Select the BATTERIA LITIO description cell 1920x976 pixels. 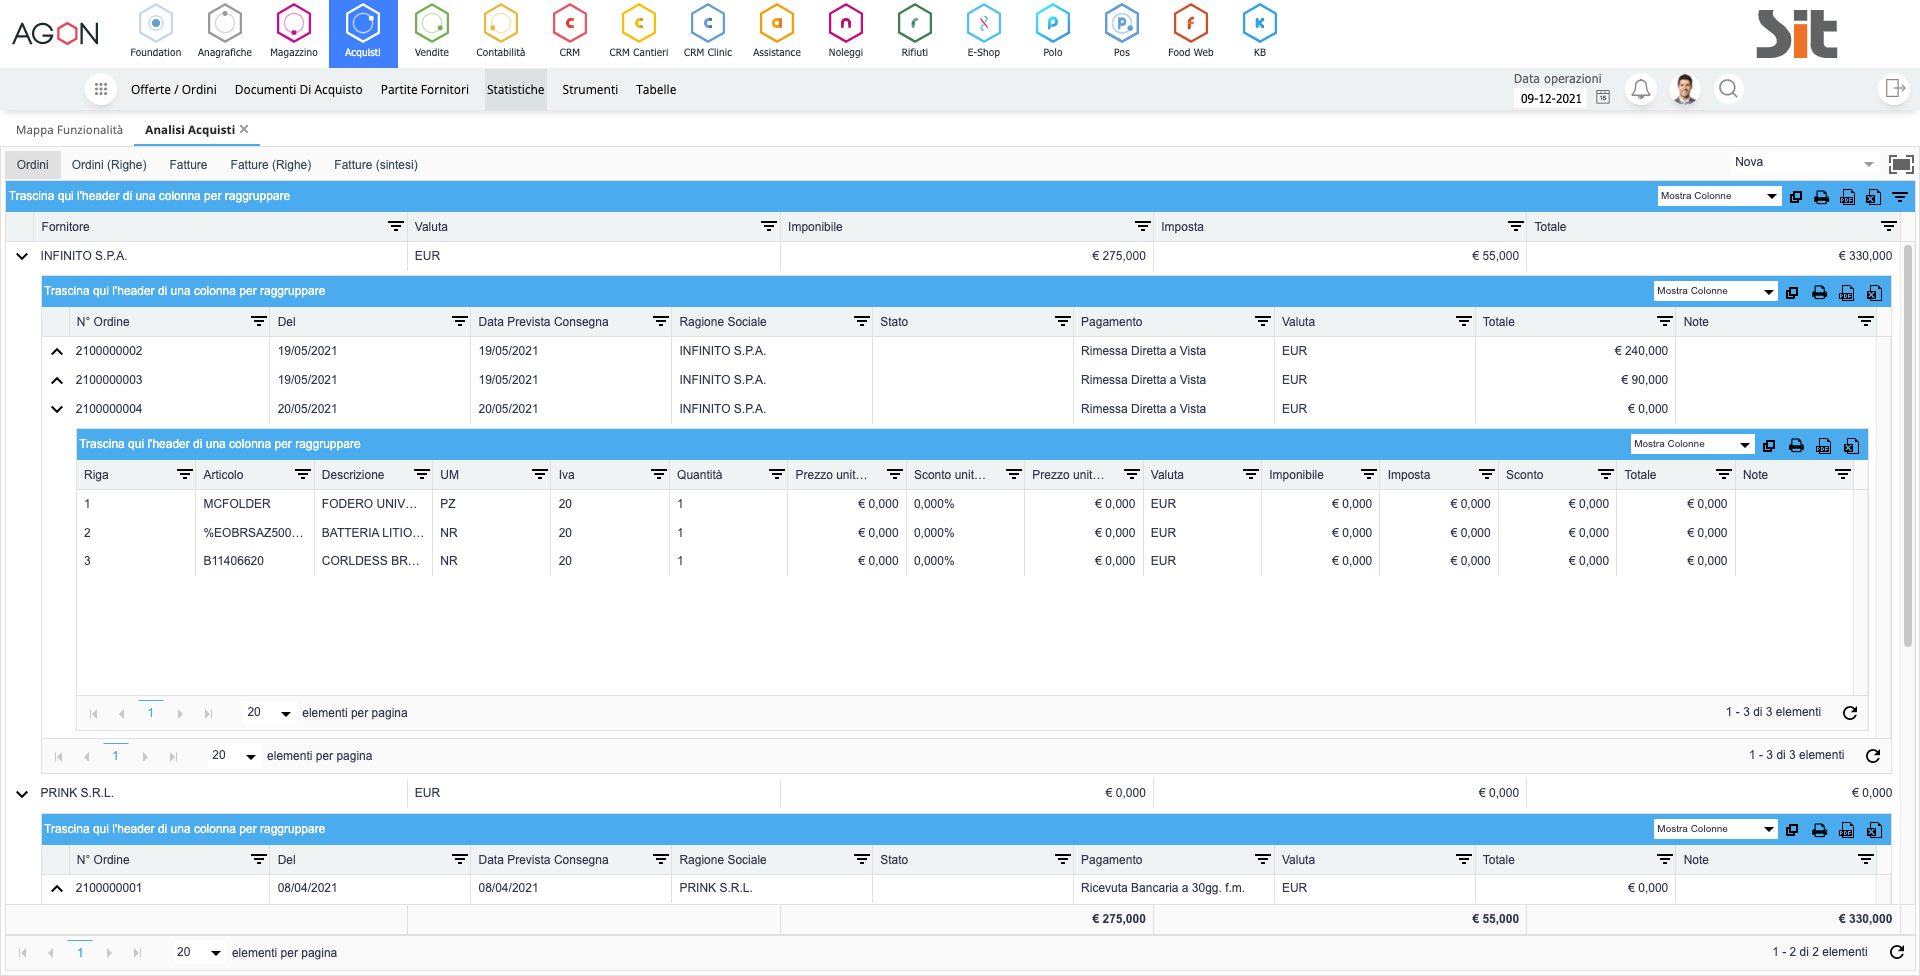click(373, 533)
